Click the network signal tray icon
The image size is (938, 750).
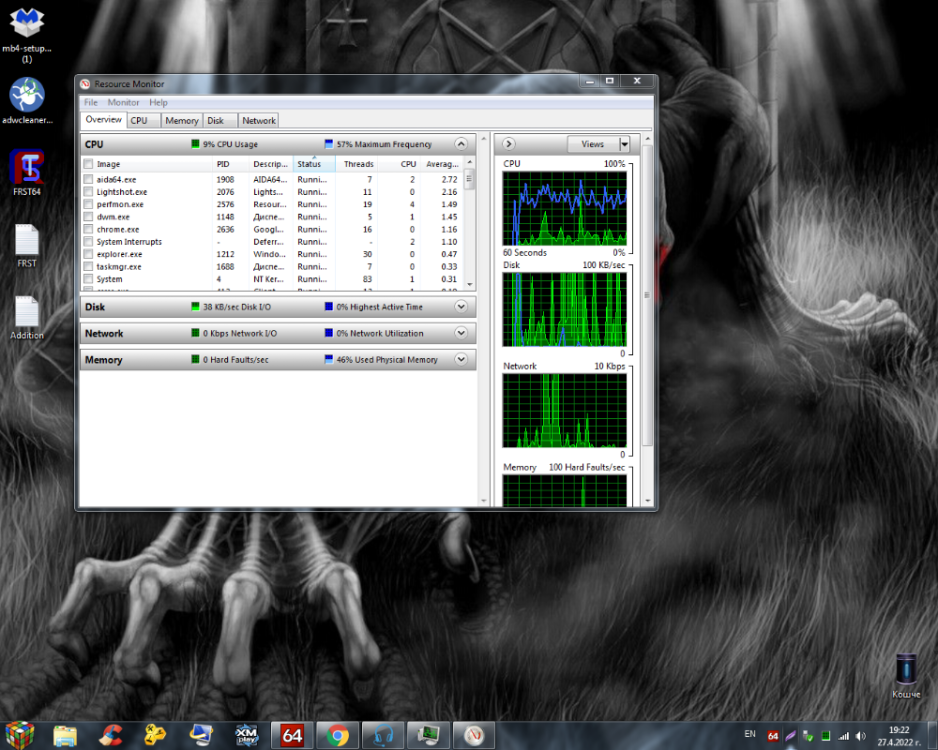tap(843, 736)
